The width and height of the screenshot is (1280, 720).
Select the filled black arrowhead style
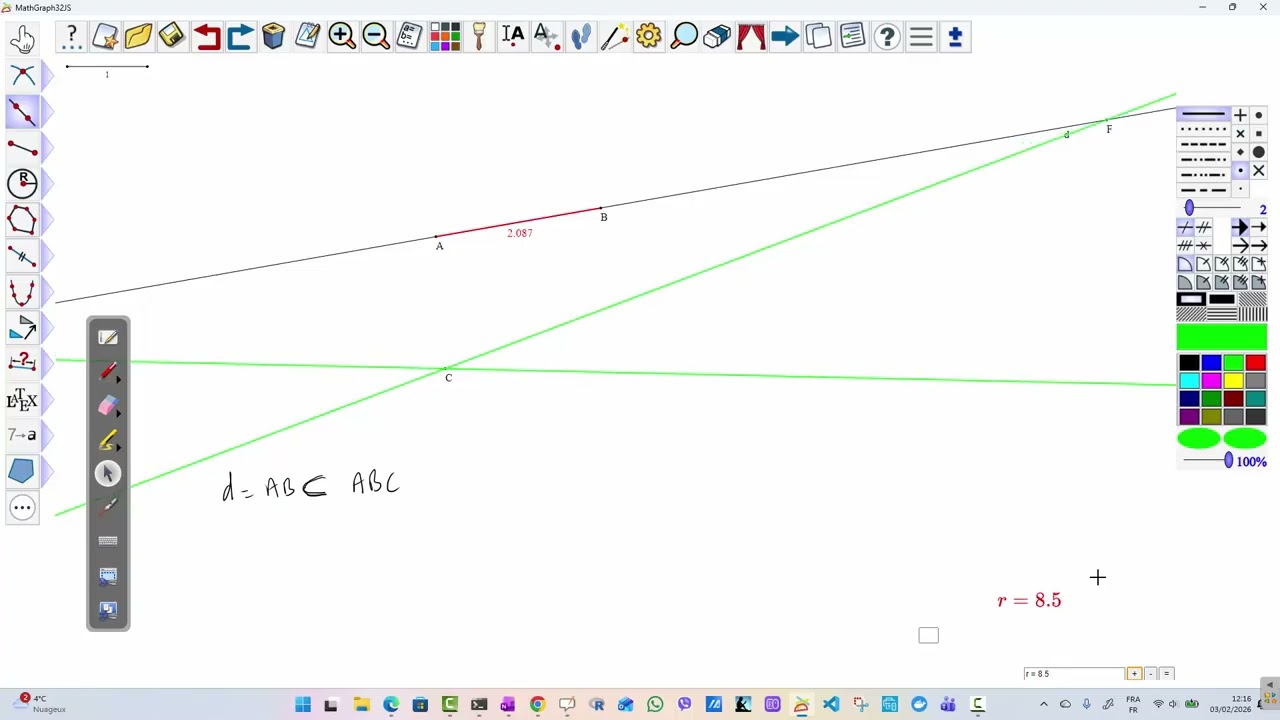point(1240,228)
